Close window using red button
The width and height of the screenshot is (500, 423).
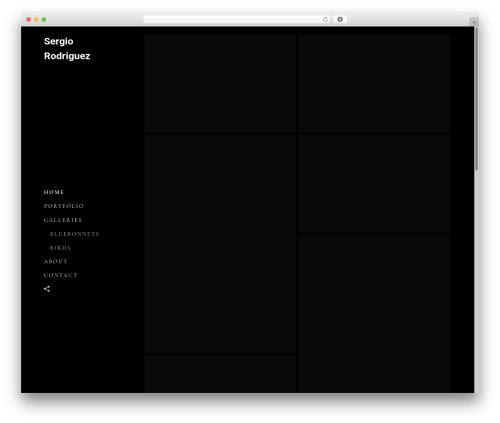(x=29, y=19)
